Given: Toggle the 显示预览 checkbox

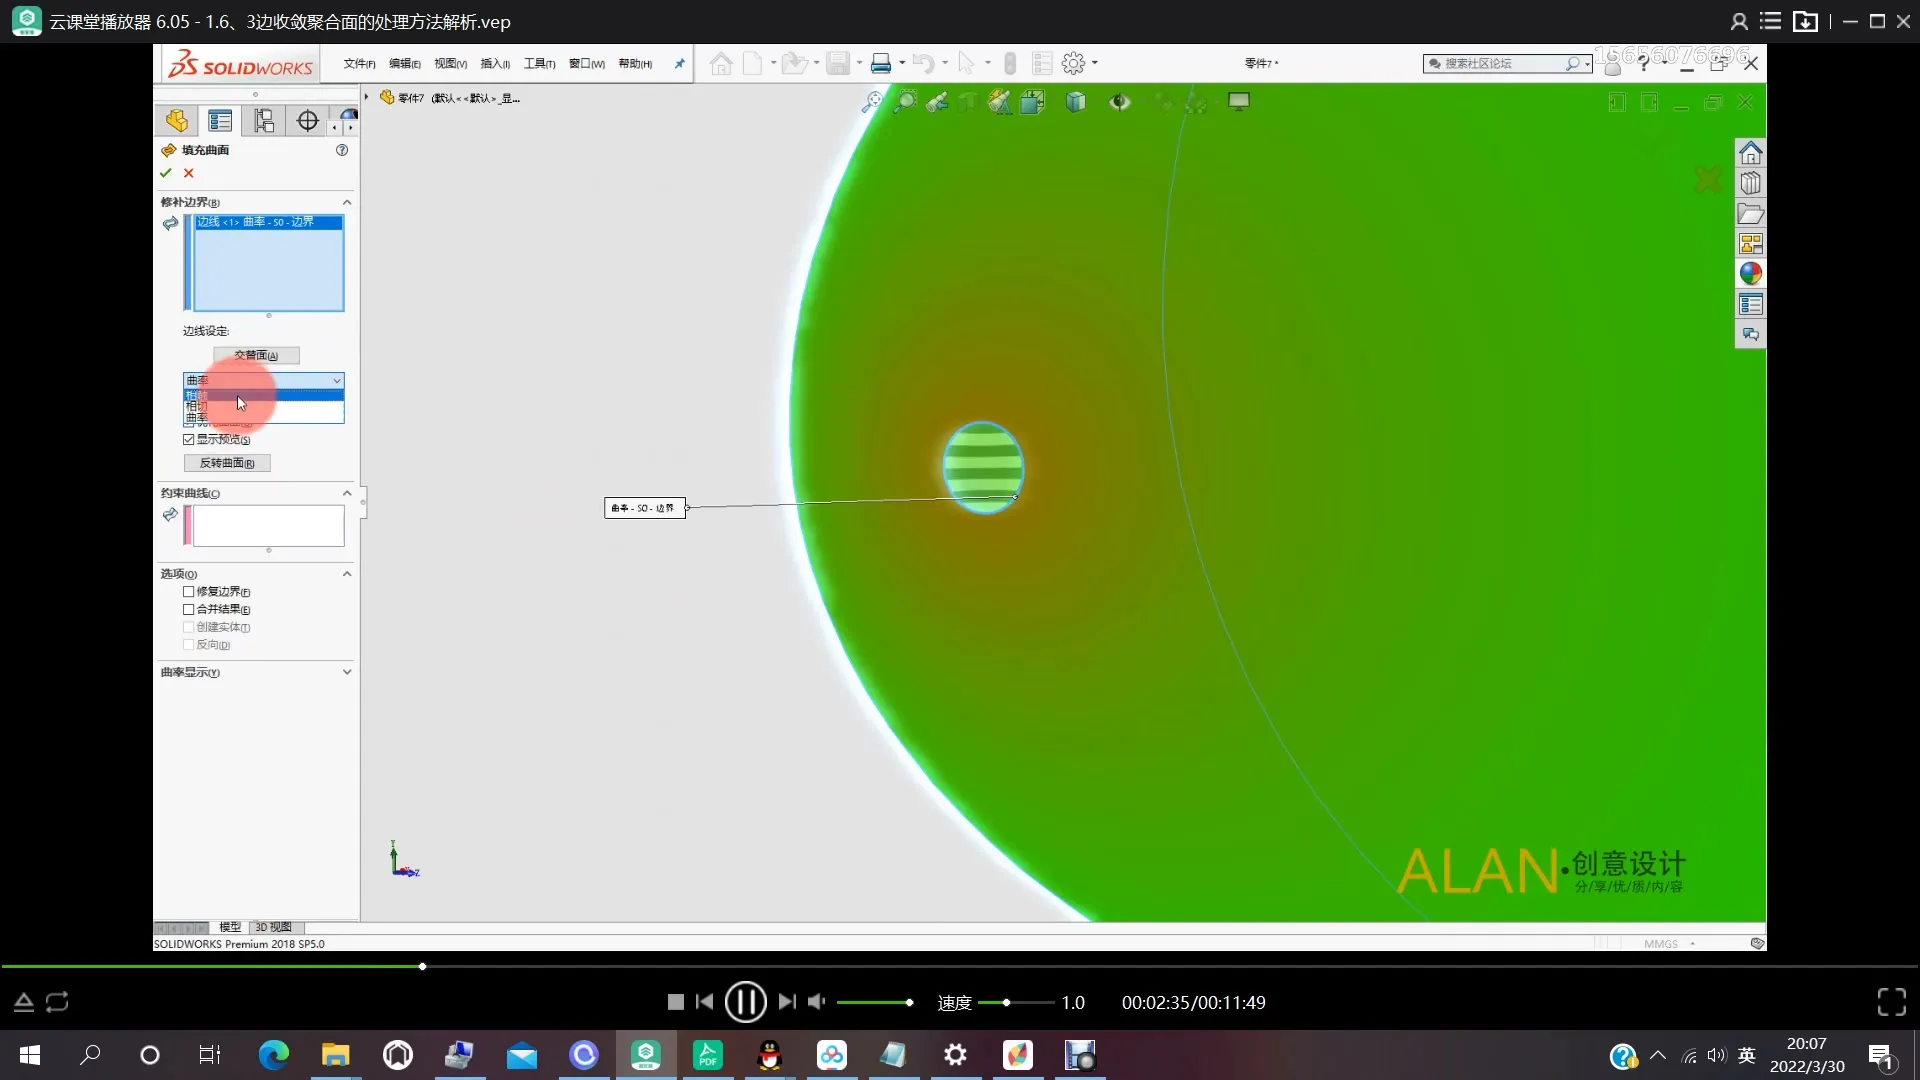Looking at the screenshot, I should point(189,439).
